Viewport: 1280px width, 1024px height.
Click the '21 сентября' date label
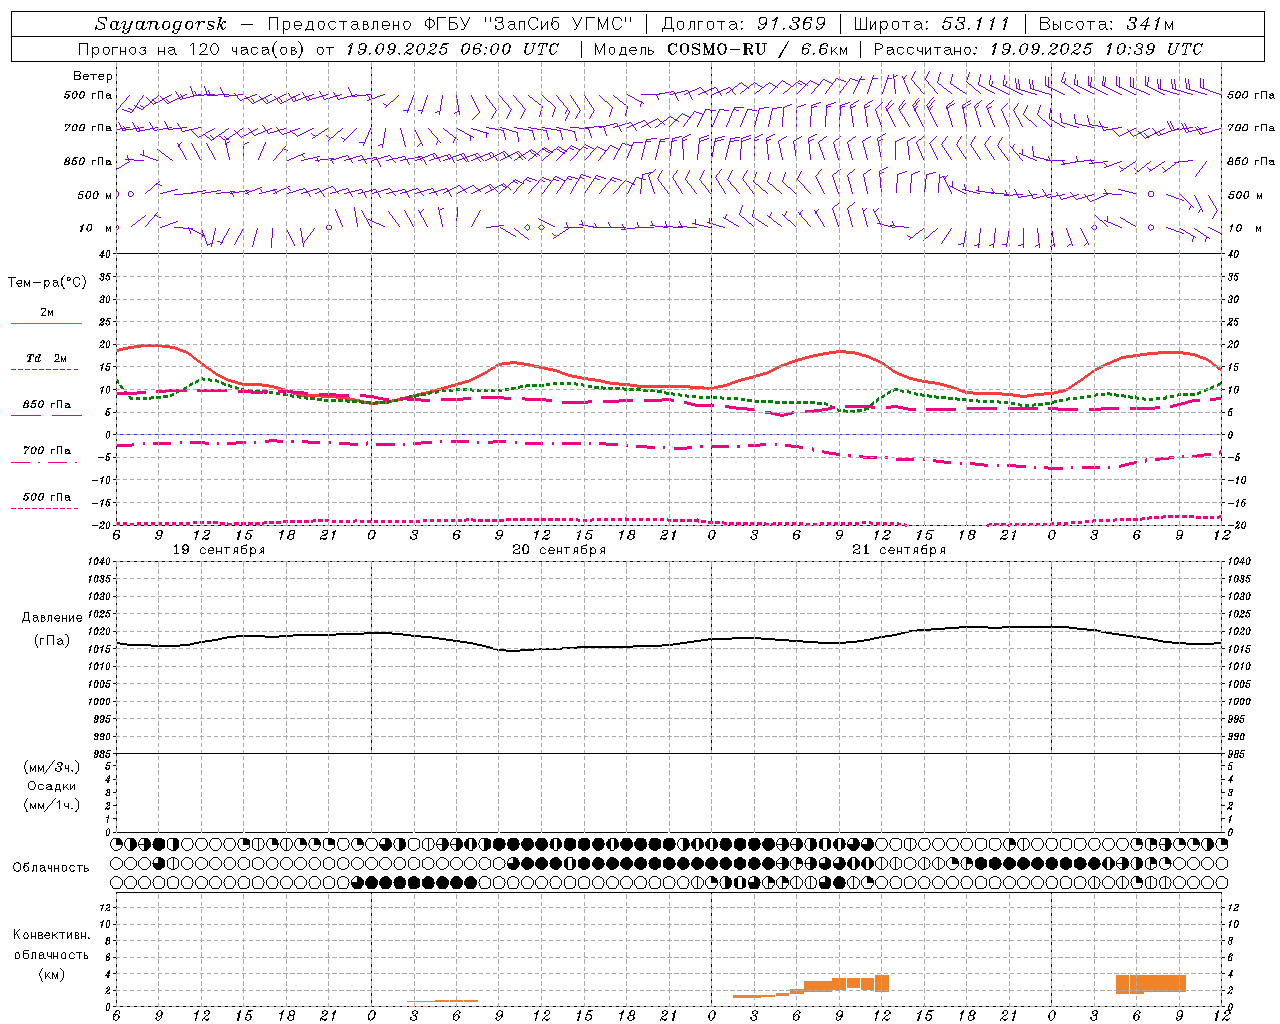(899, 550)
